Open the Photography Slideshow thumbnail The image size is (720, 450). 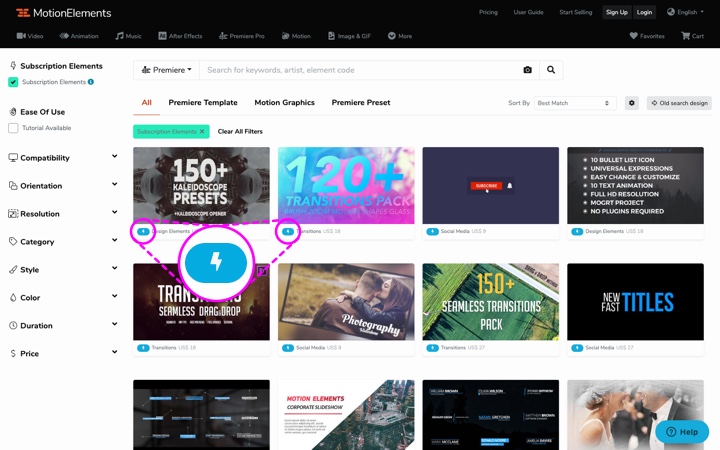coord(346,302)
